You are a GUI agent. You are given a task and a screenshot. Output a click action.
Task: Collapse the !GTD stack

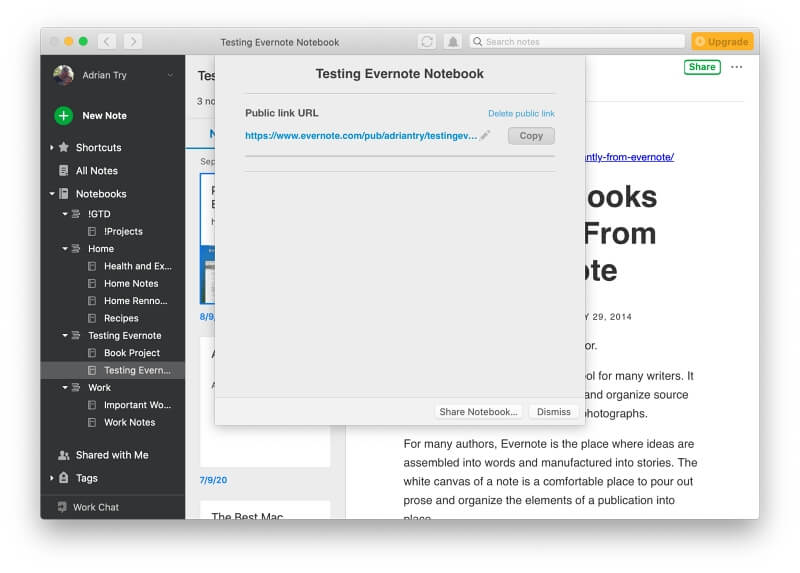click(65, 214)
